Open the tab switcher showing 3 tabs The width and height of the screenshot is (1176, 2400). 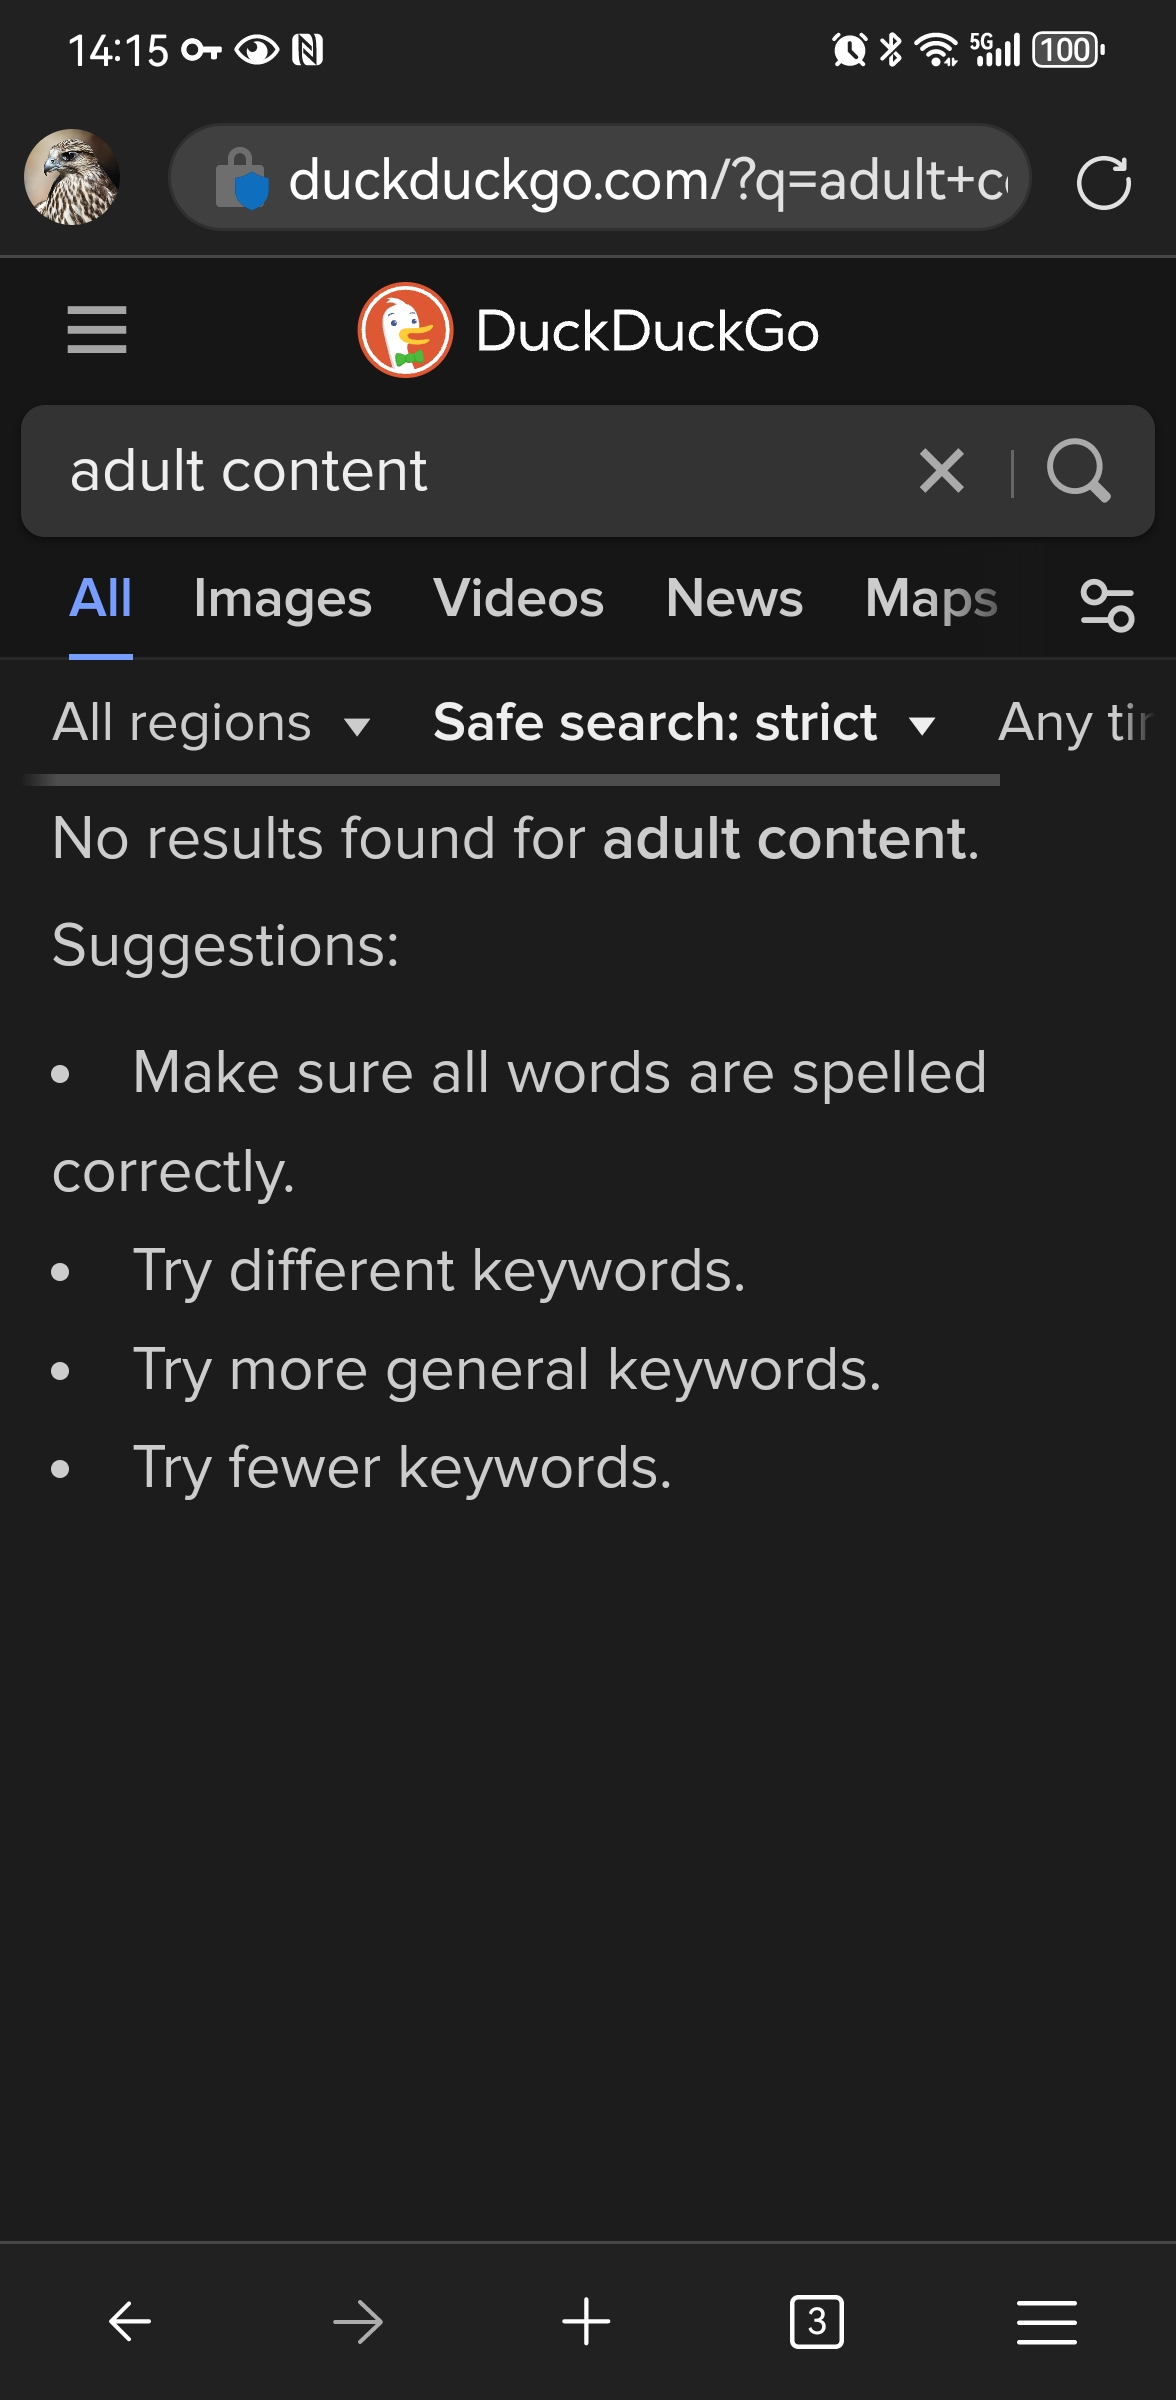pyautogui.click(x=817, y=2322)
